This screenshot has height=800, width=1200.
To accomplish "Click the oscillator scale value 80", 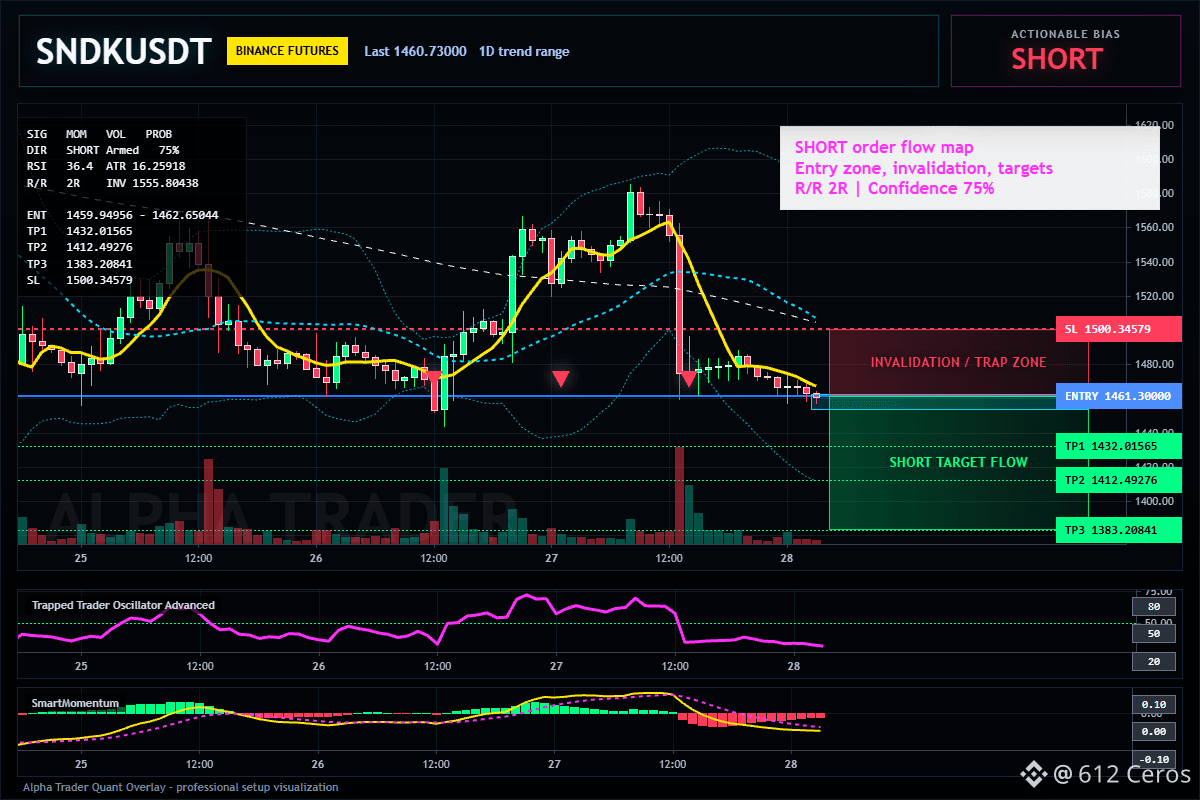I will [x=1153, y=606].
